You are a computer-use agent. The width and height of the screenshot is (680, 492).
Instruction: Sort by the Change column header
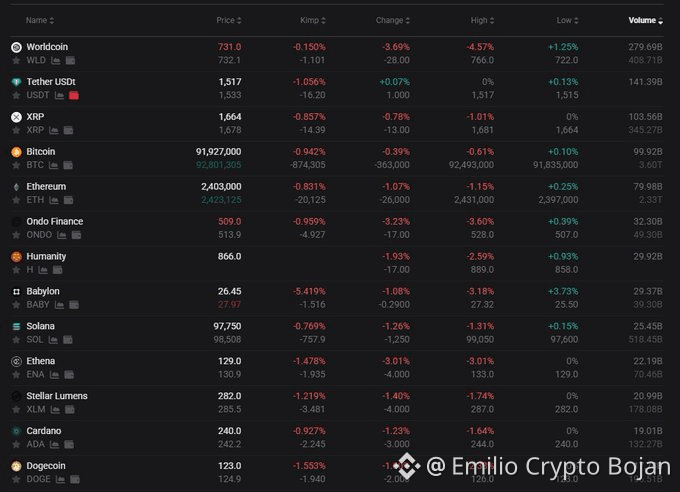point(392,20)
